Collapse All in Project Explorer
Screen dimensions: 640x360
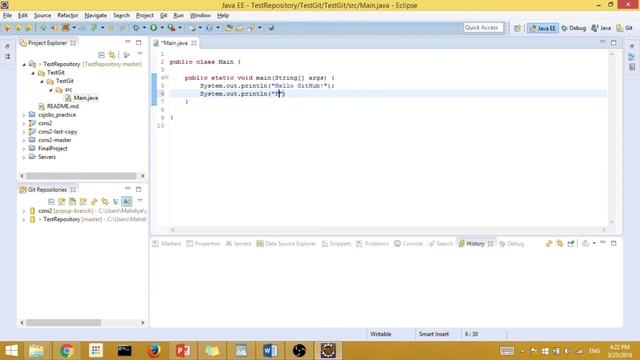click(x=101, y=55)
